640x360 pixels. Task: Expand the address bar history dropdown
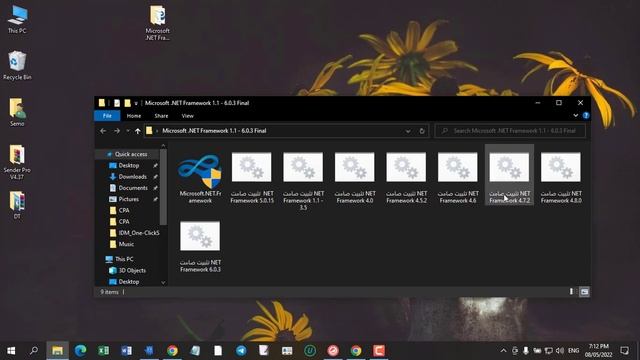pyautogui.click(x=408, y=131)
